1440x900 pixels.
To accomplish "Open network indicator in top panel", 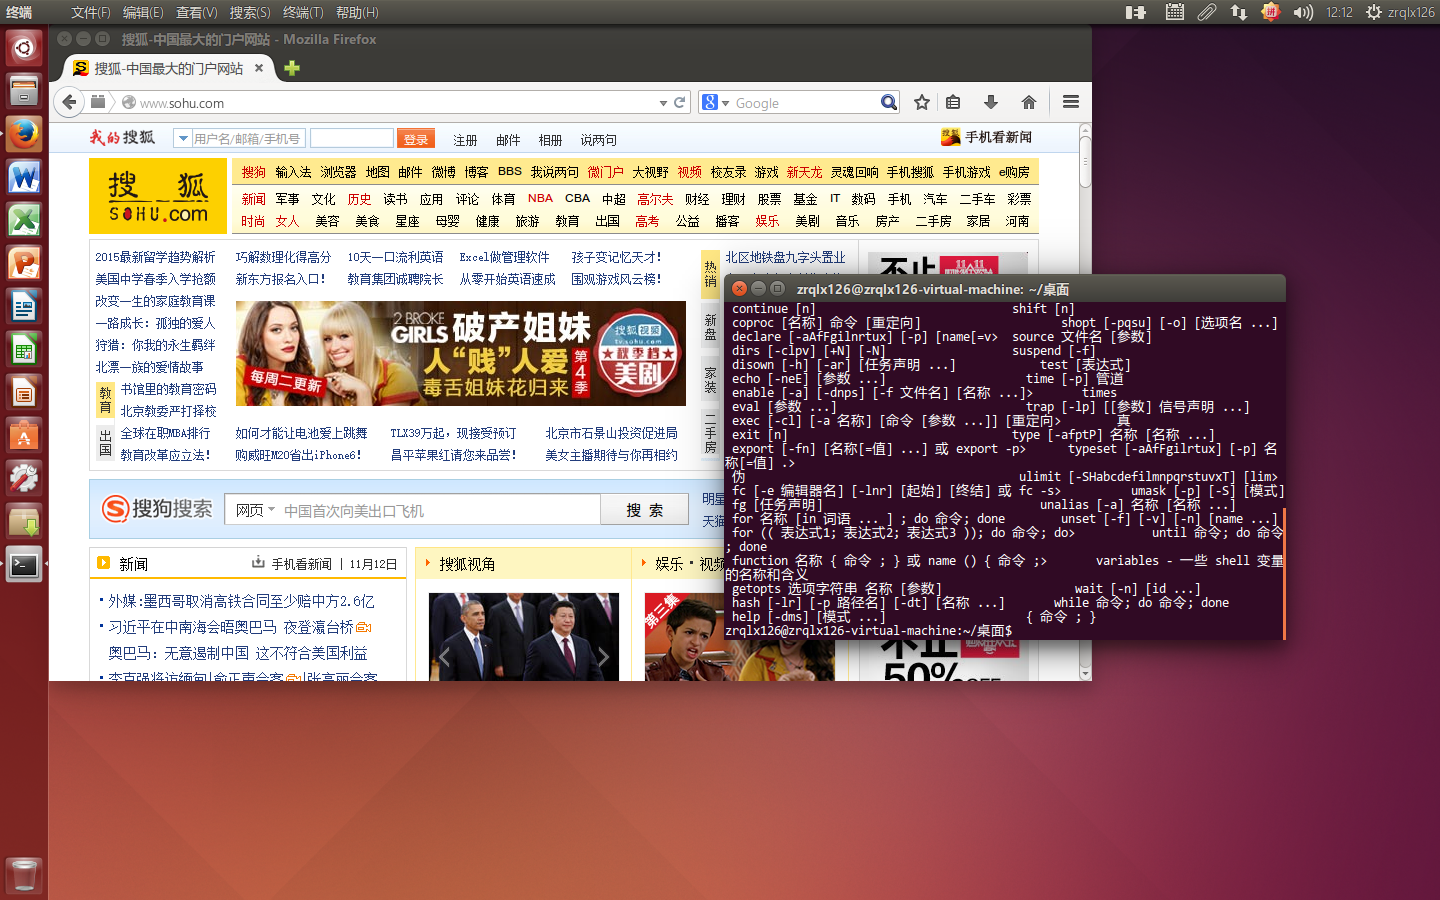I will point(1239,12).
